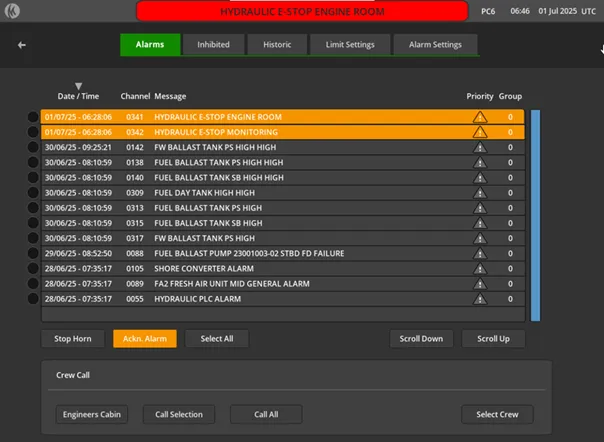Click warning triangle on HYDRAULIC PLC ALARM row

[x=480, y=299]
